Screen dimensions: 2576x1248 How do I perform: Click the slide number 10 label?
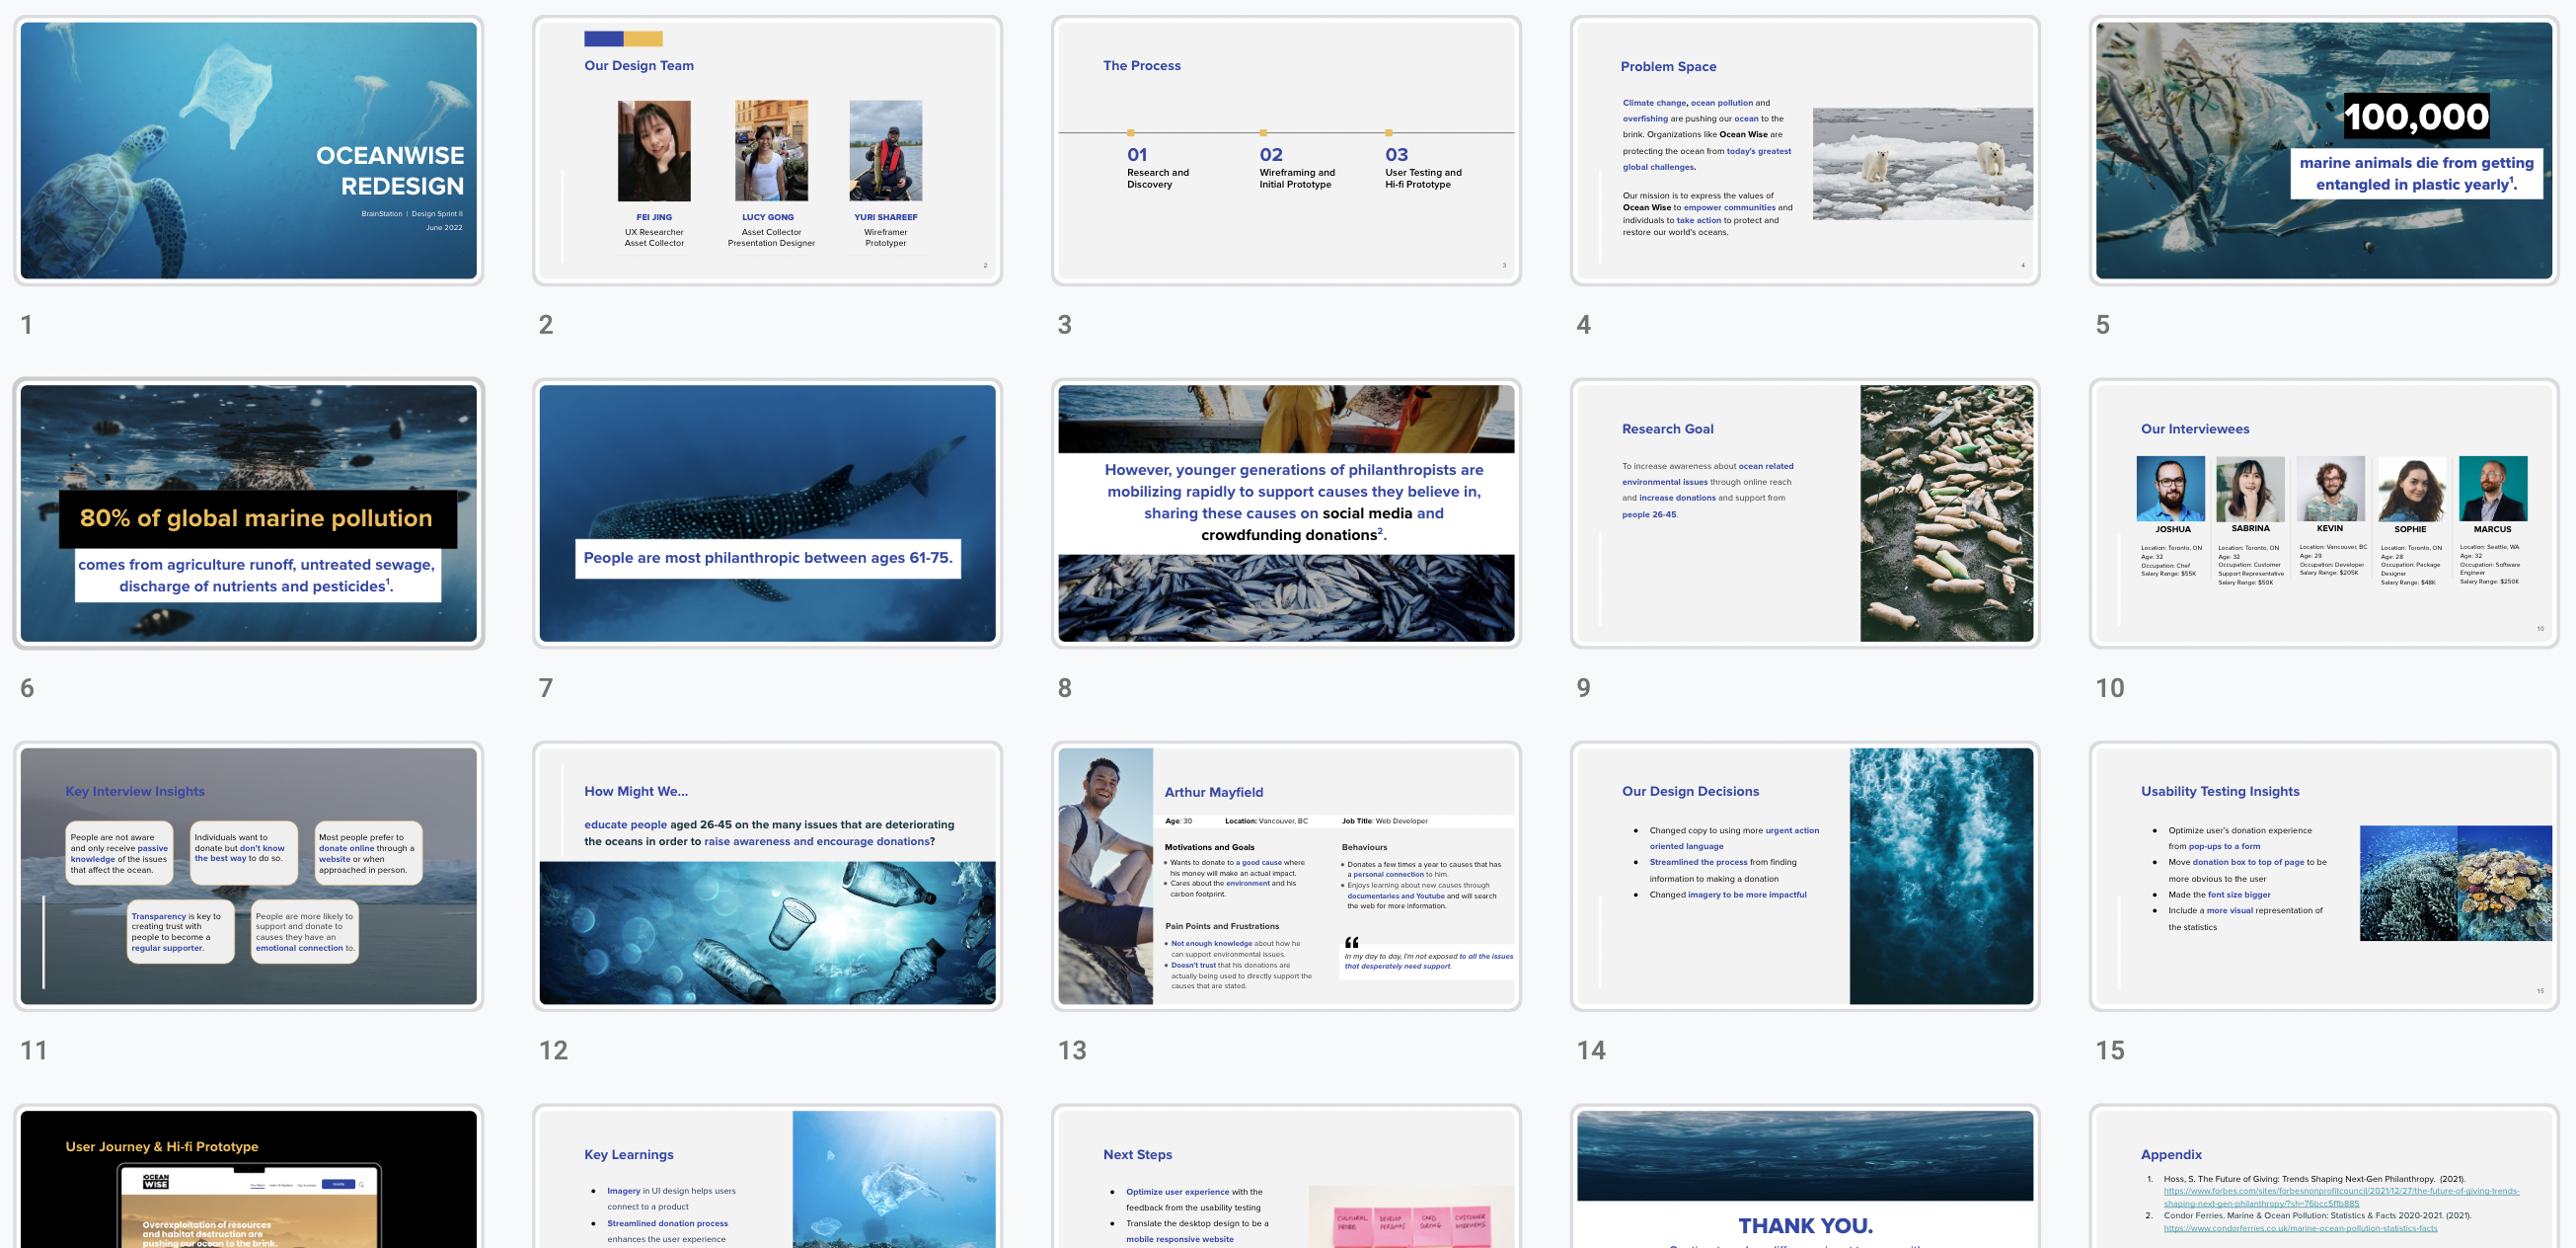2110,688
